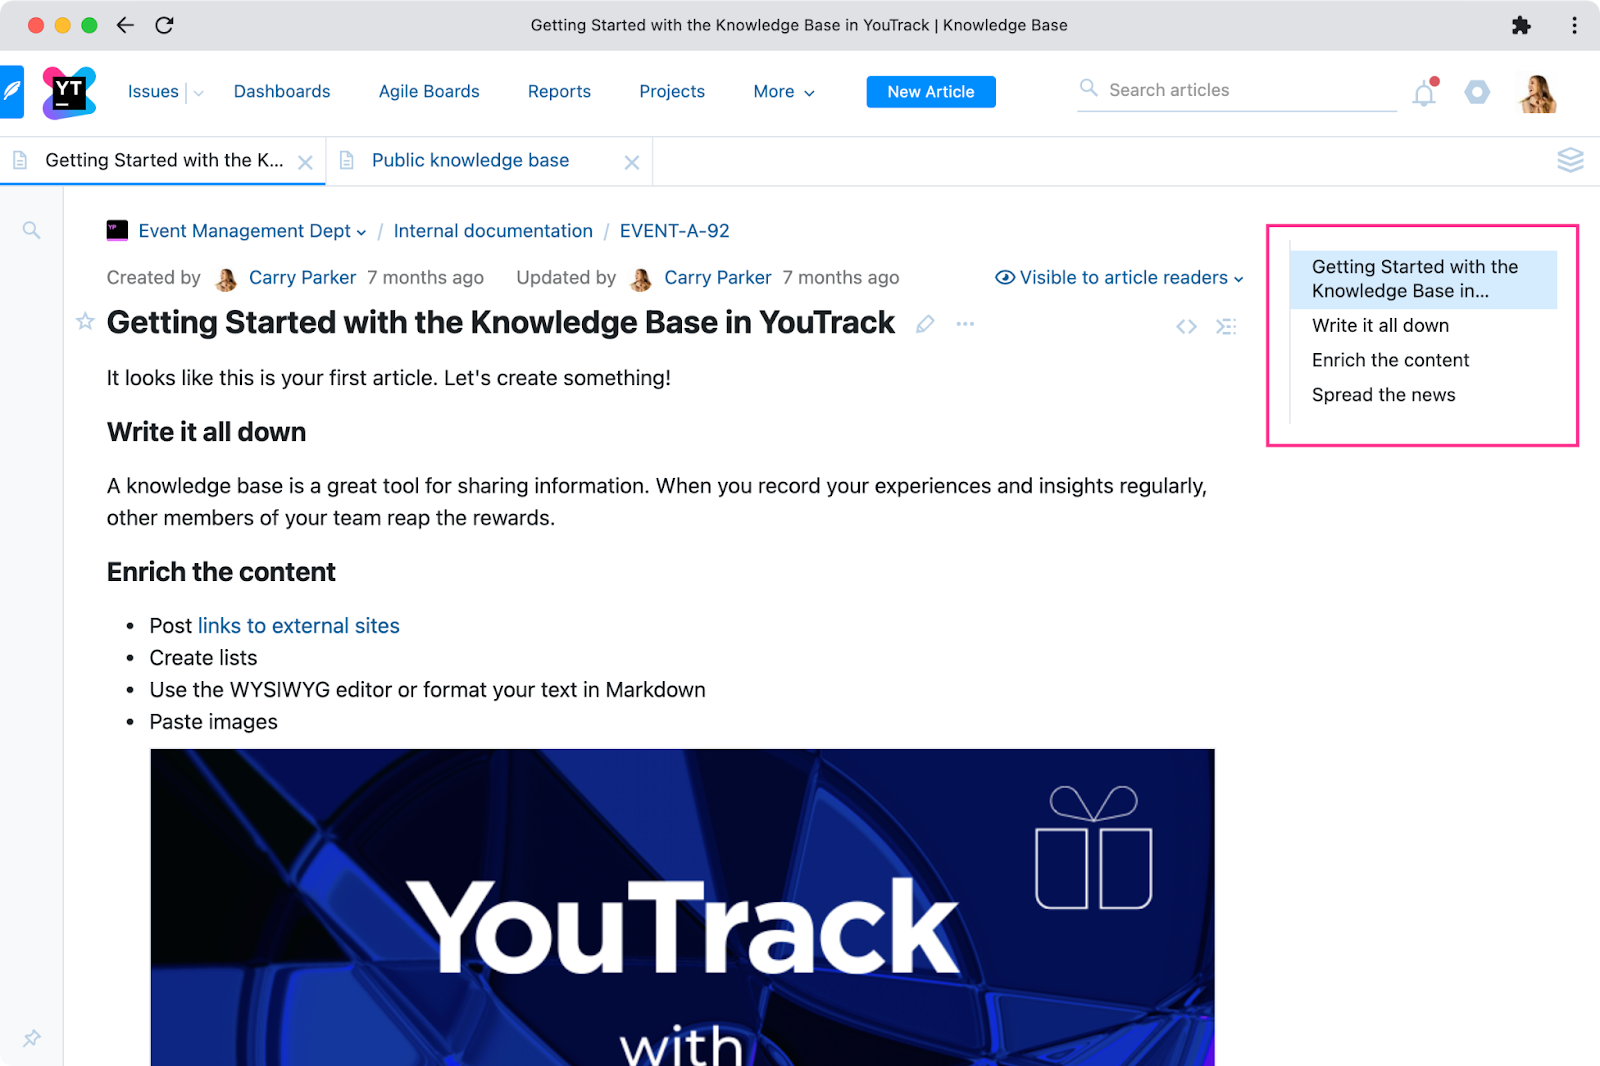The image size is (1600, 1066).
Task: Open the three-dot article options menu
Action: [x=965, y=324]
